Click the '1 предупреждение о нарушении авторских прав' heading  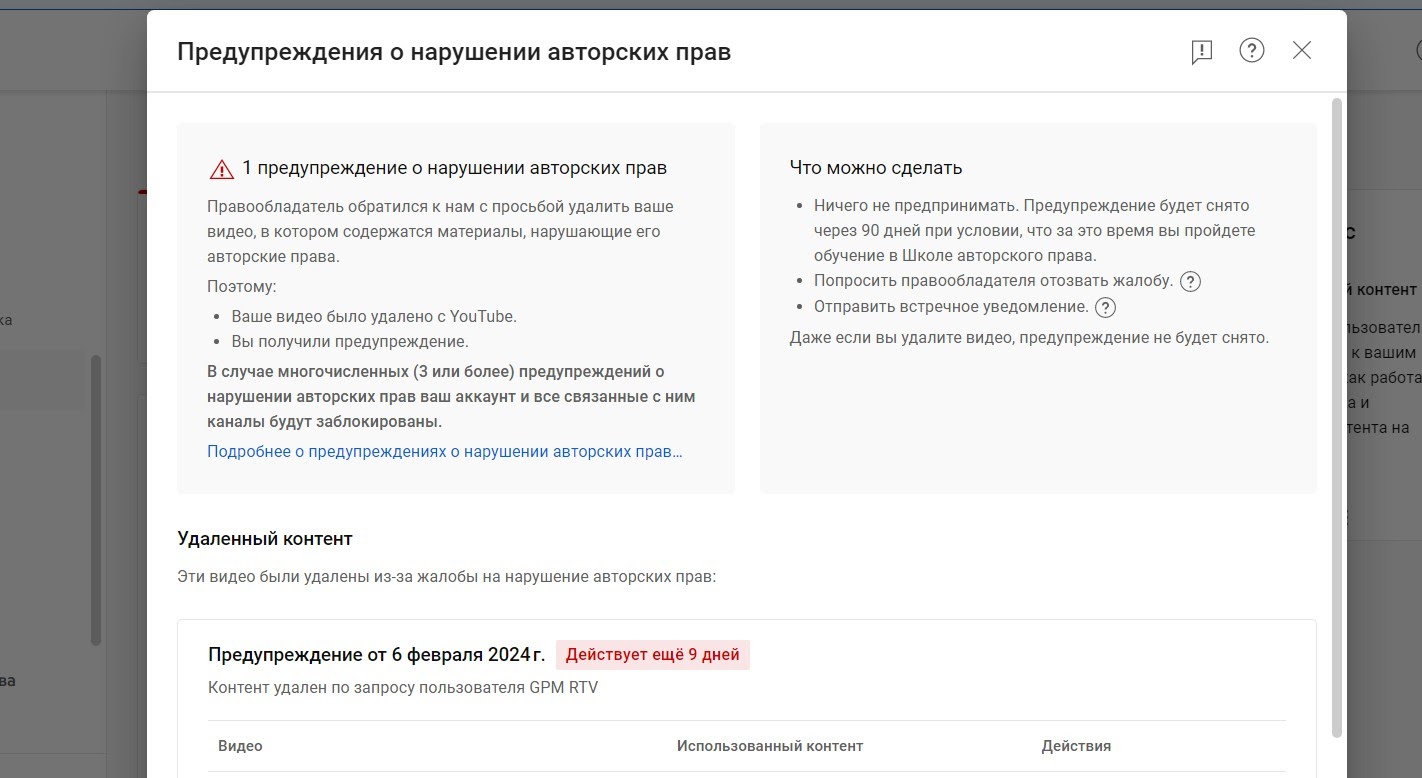[x=455, y=168]
